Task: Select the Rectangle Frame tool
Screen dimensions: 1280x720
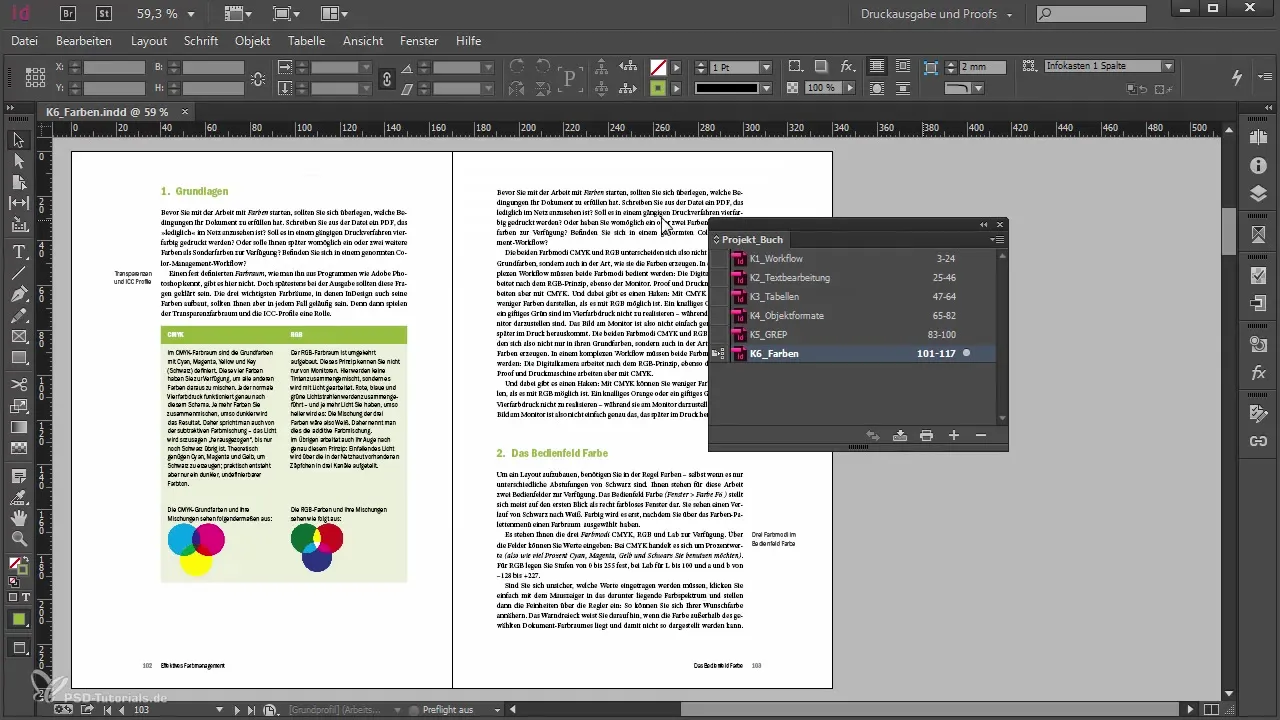Action: pos(18,336)
